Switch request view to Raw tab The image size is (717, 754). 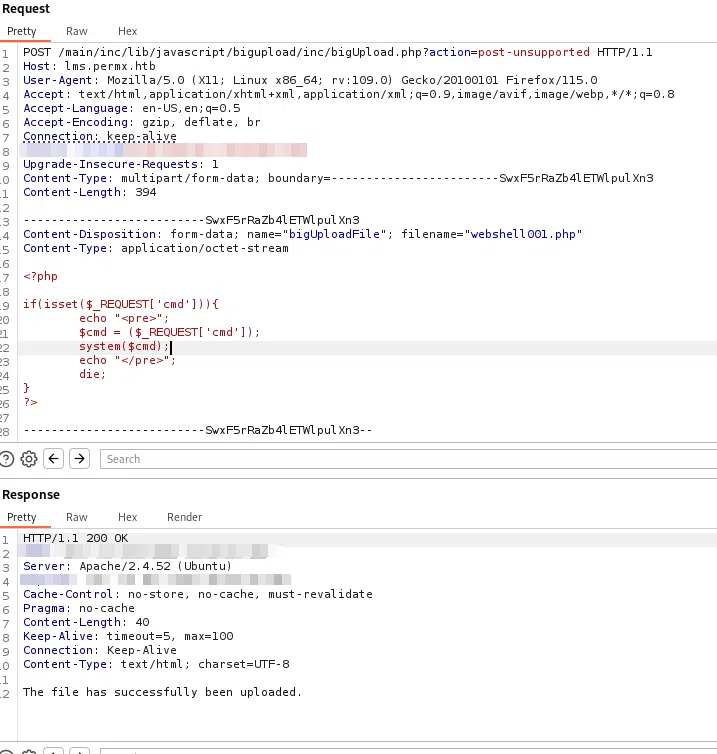pyautogui.click(x=77, y=31)
